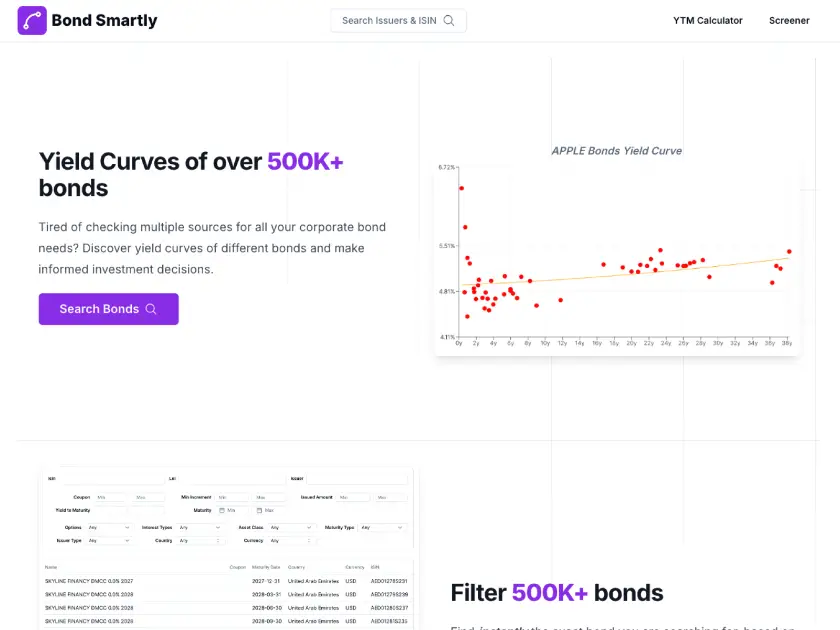Open the calendar icon for Maturity Min
The height and width of the screenshot is (630, 840).
pos(223,511)
